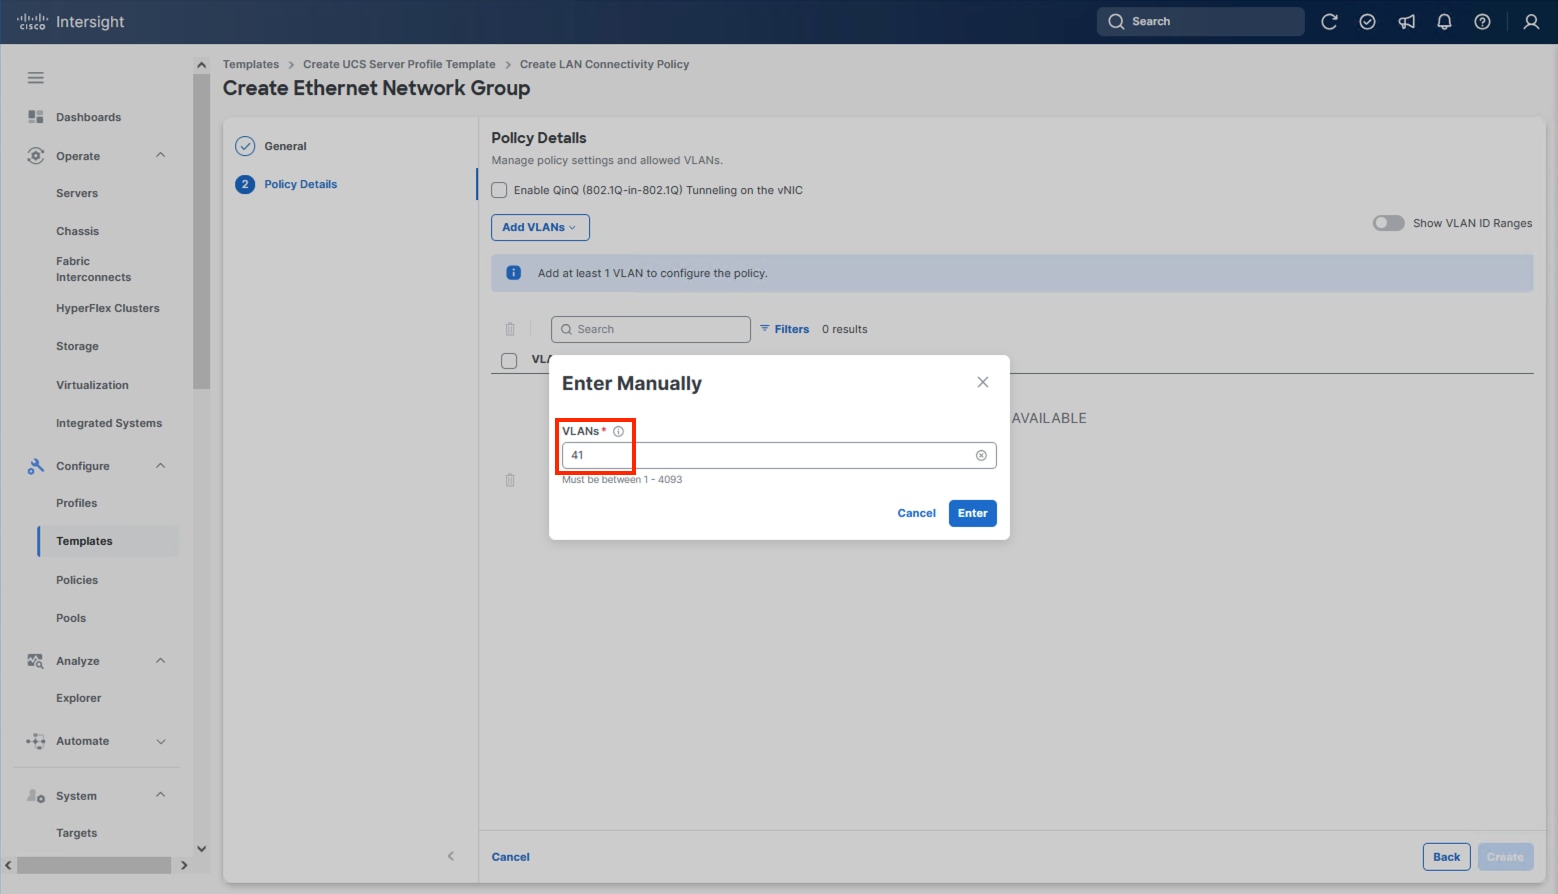Screen dimensions: 1558x894
Task: Click the Refresh icon in the header
Action: click(1329, 21)
